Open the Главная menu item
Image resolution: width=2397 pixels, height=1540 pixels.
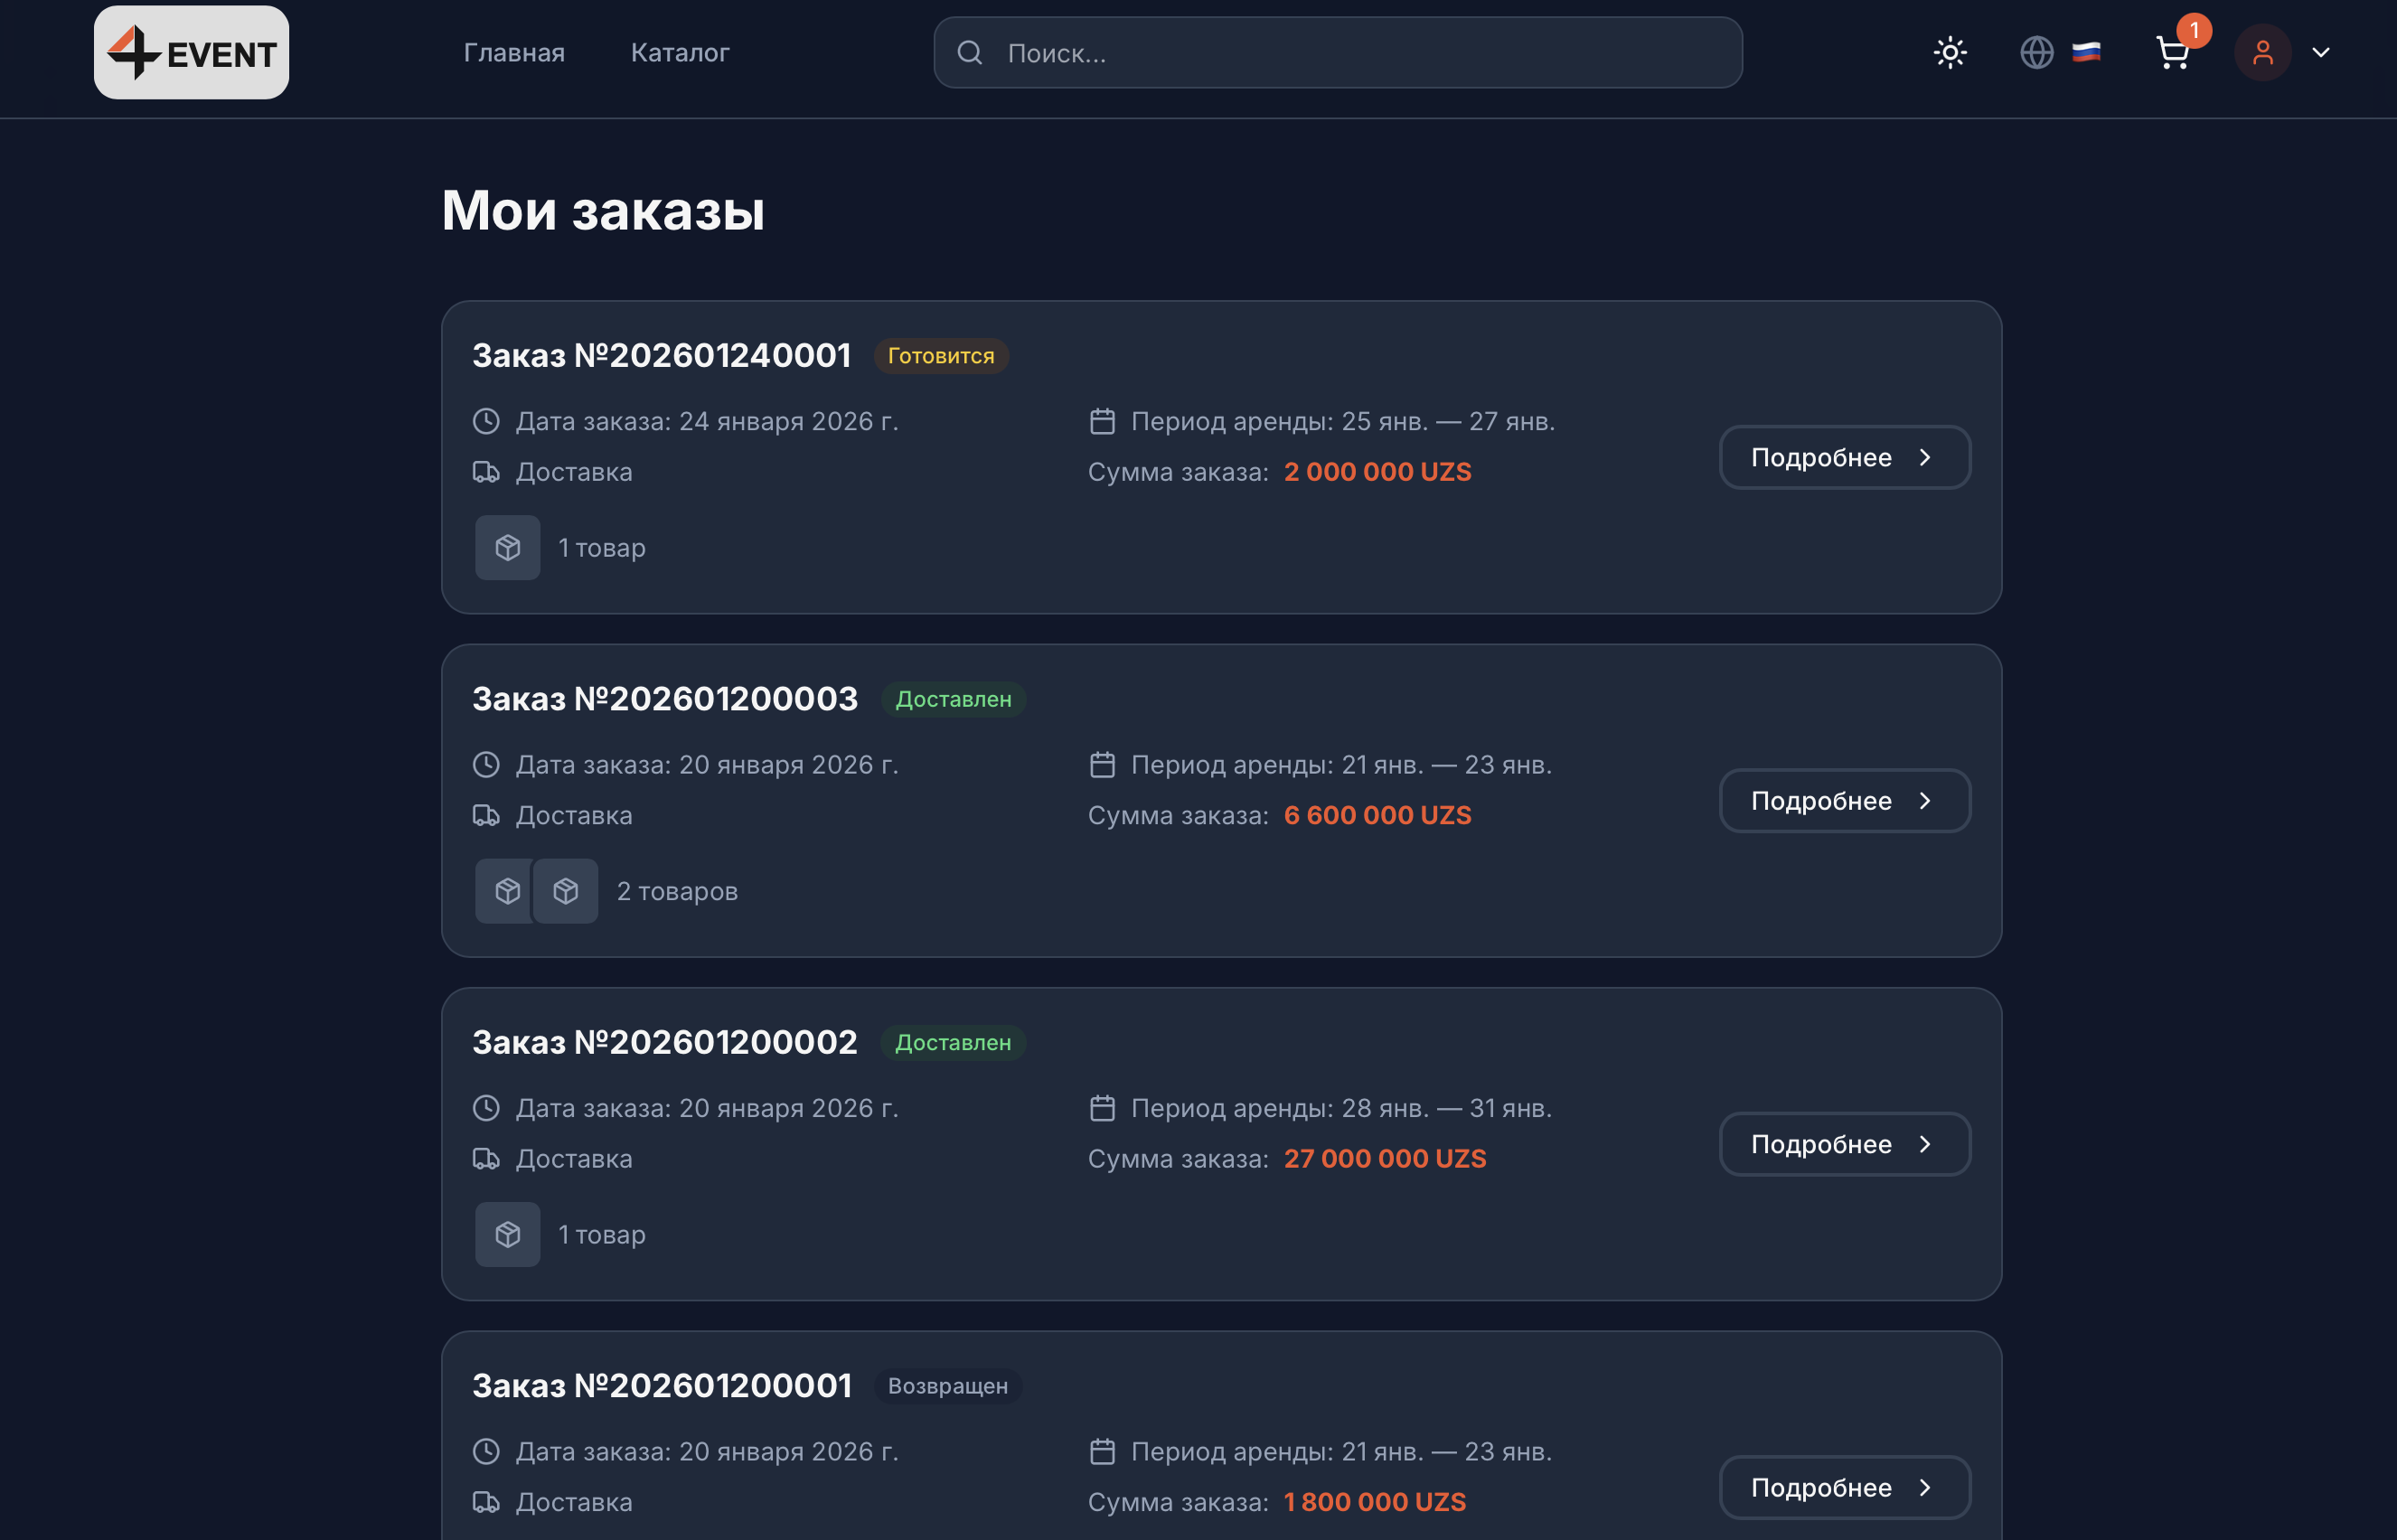(x=513, y=52)
